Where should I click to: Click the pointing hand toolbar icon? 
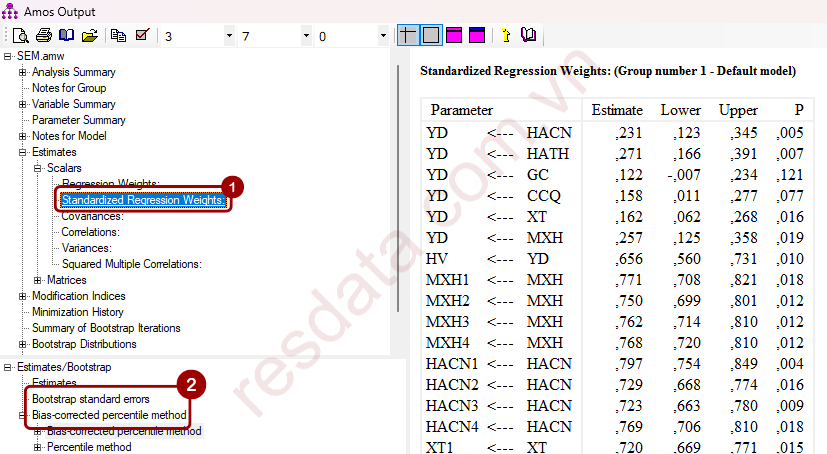click(x=506, y=36)
